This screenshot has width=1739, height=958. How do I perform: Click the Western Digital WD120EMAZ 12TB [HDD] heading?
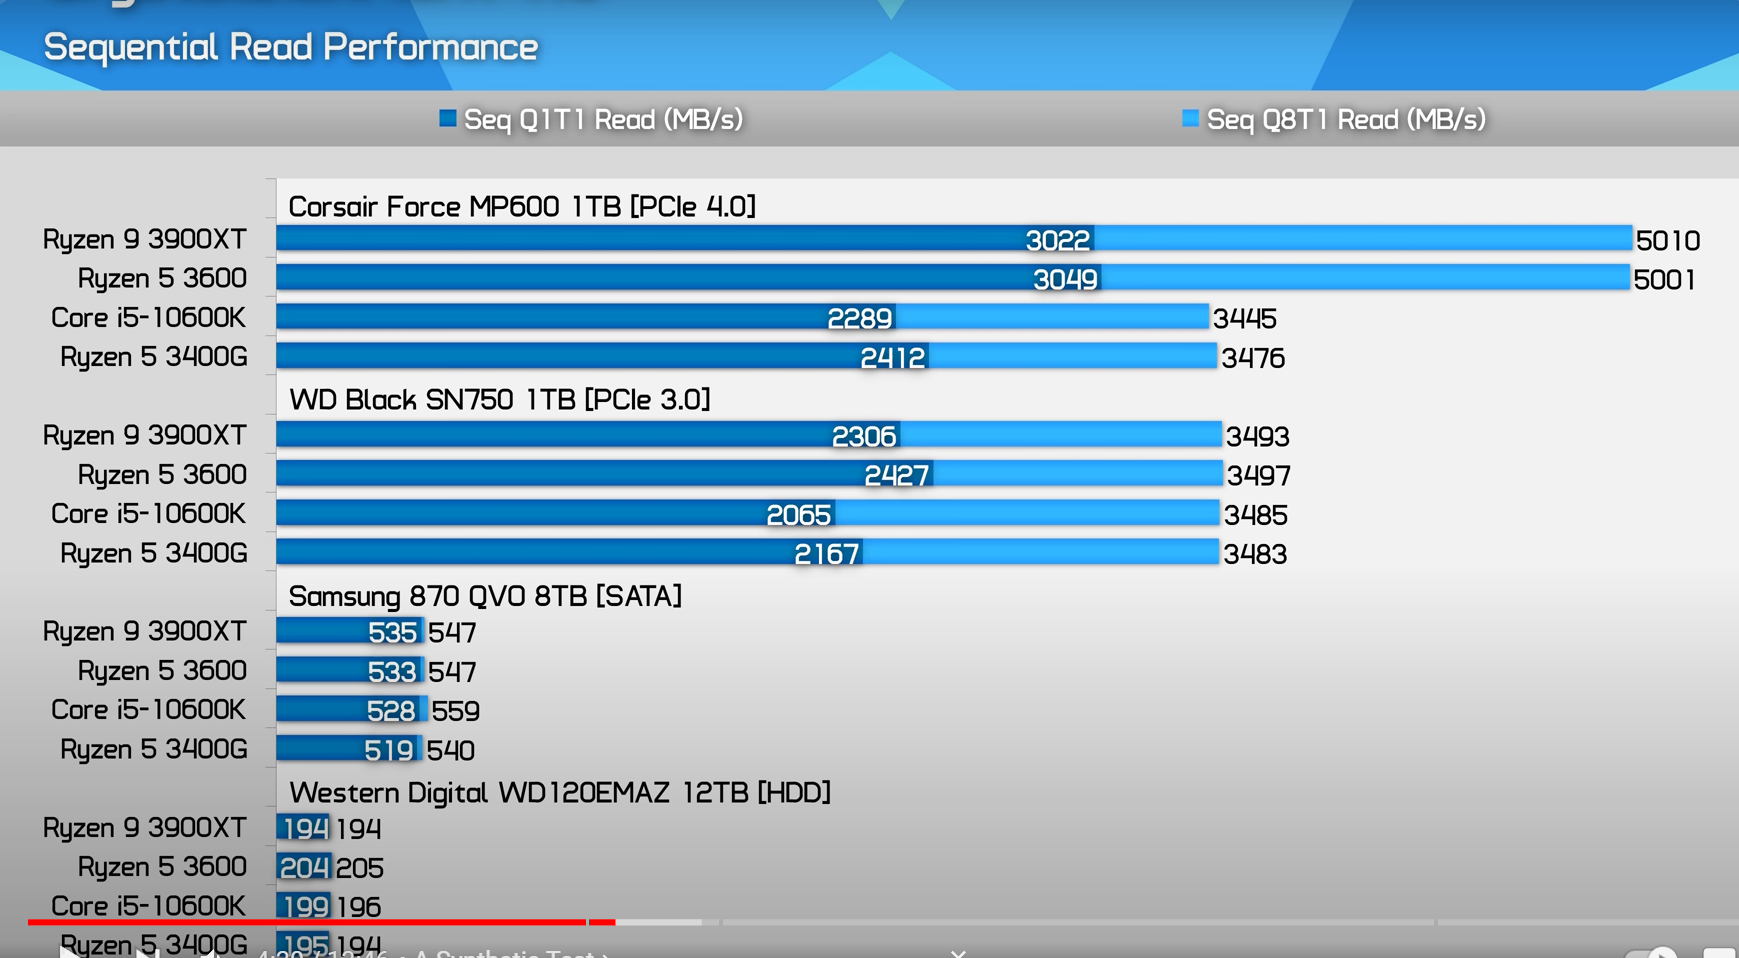(x=560, y=793)
